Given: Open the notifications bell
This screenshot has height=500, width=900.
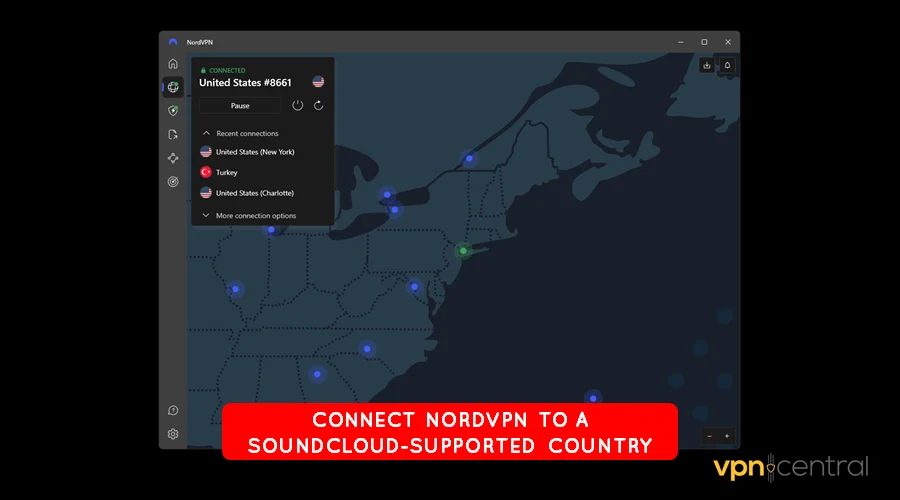Looking at the screenshot, I should point(727,65).
